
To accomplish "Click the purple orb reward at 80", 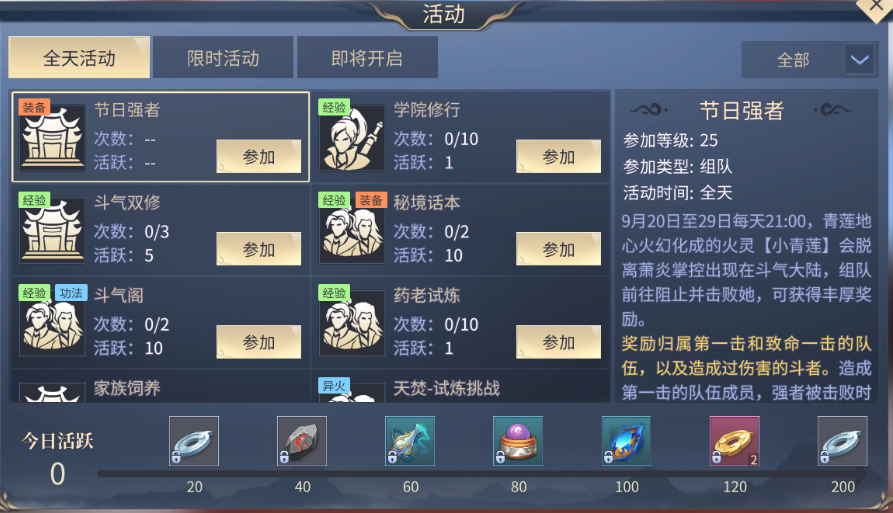I will (x=518, y=441).
